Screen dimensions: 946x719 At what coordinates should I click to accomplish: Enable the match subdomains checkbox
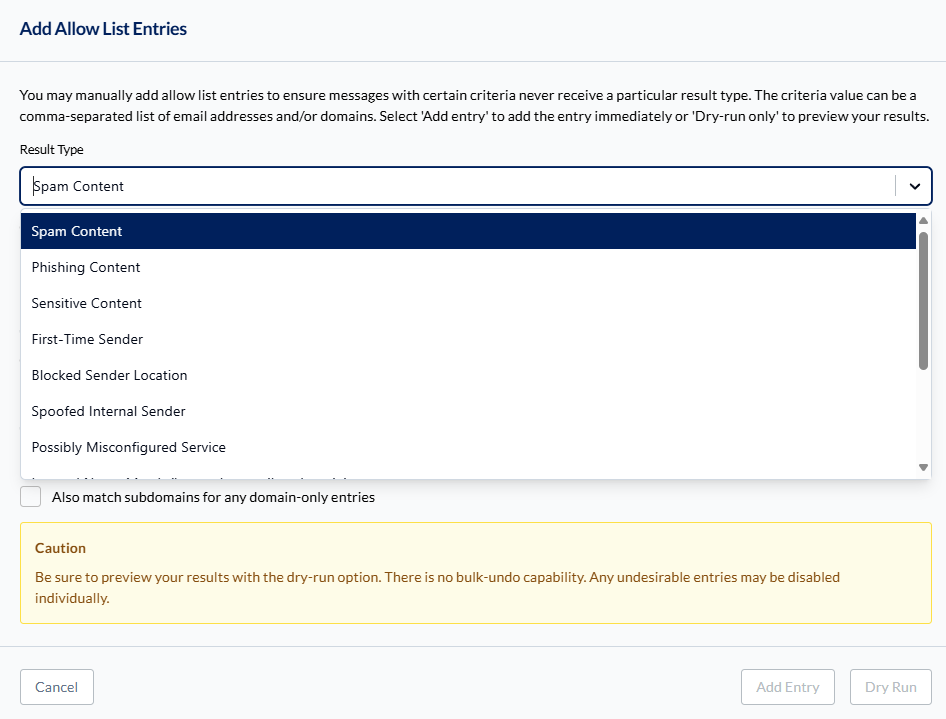point(31,497)
